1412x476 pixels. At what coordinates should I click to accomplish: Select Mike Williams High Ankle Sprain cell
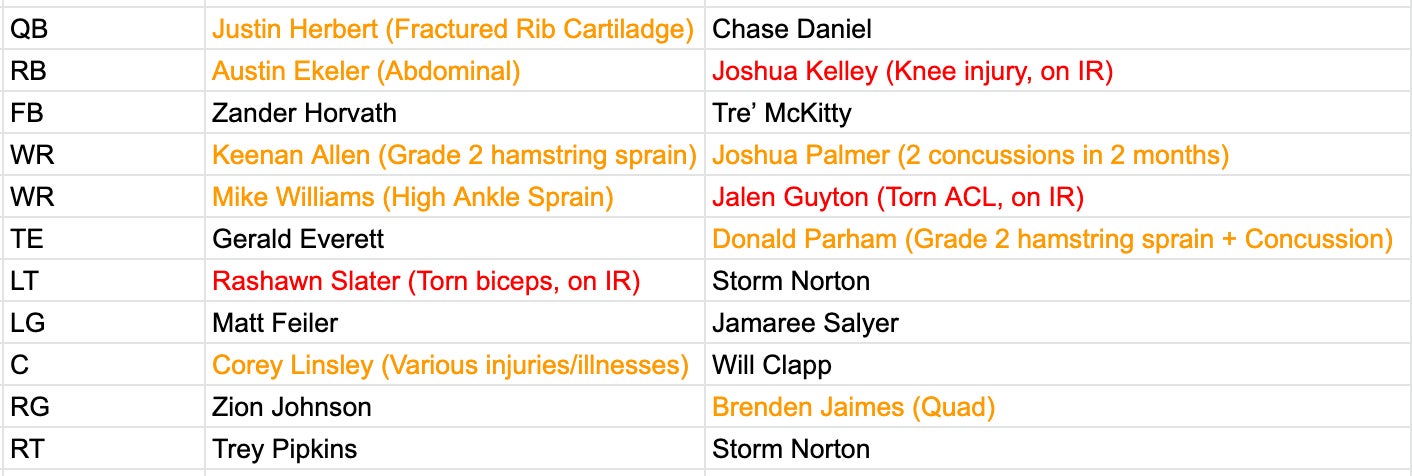[x=412, y=197]
